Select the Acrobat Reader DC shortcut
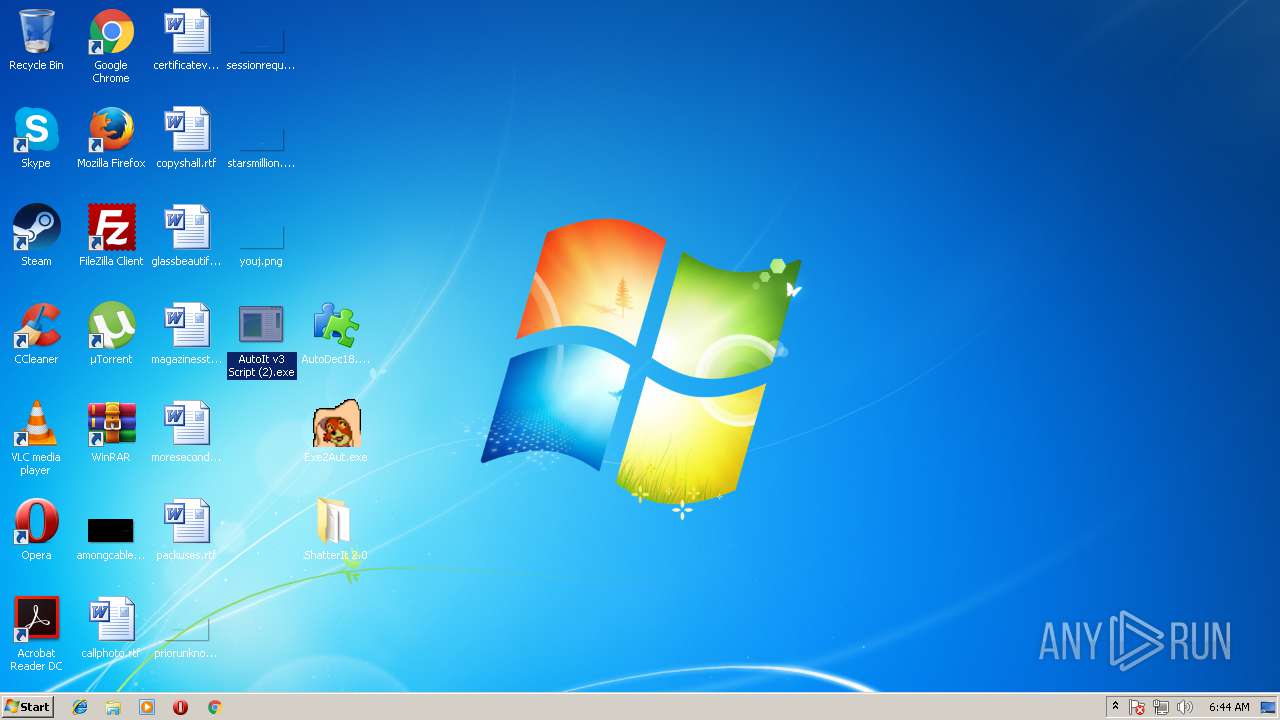This screenshot has width=1280, height=720. pyautogui.click(x=36, y=634)
